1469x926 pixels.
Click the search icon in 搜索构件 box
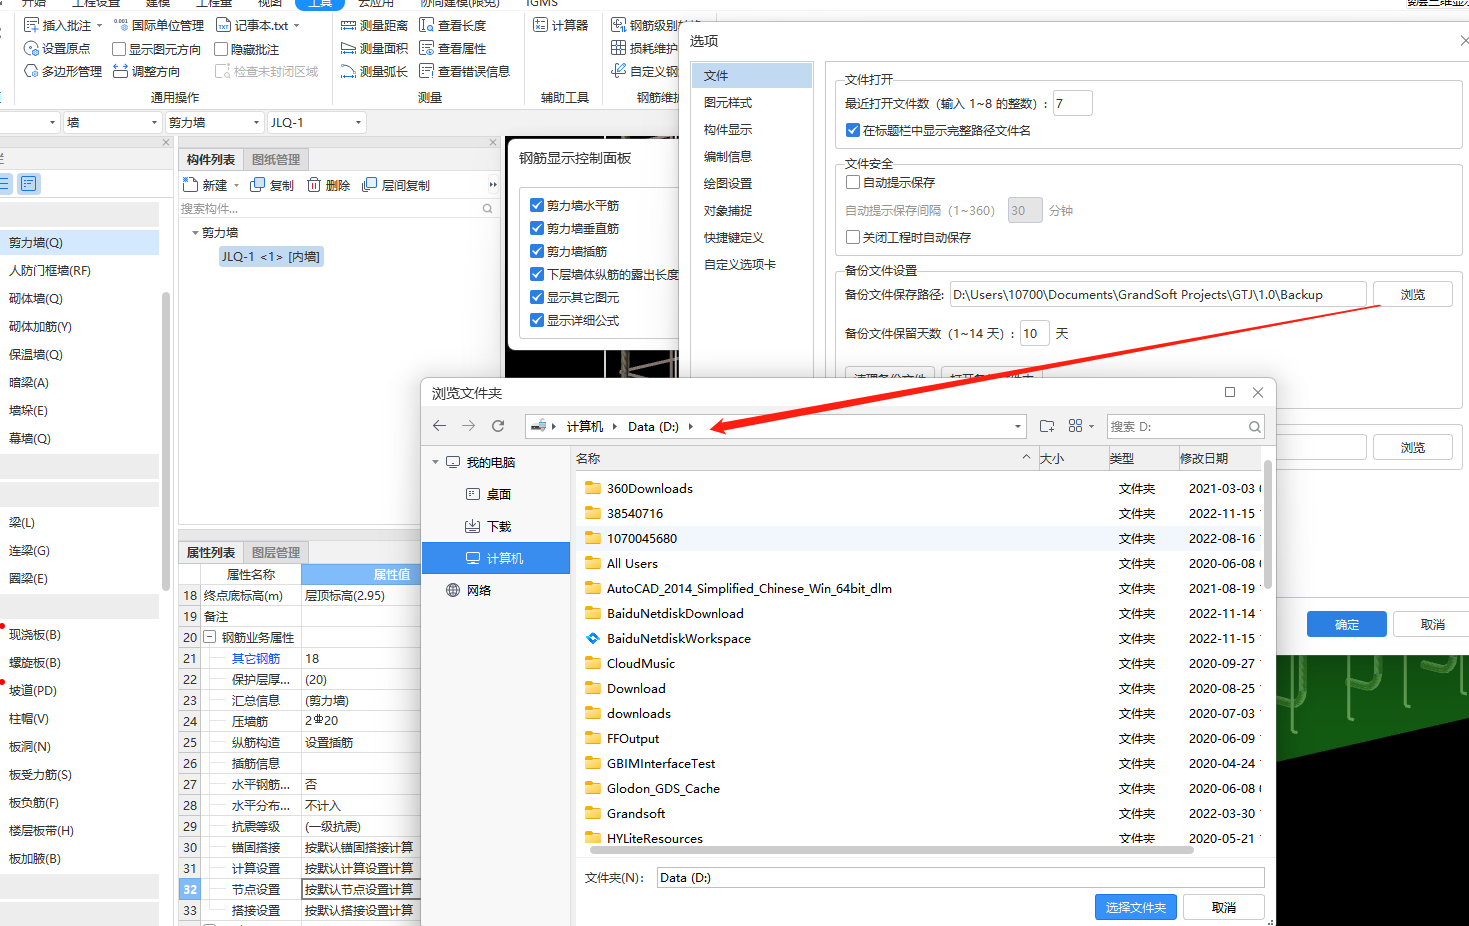[488, 209]
